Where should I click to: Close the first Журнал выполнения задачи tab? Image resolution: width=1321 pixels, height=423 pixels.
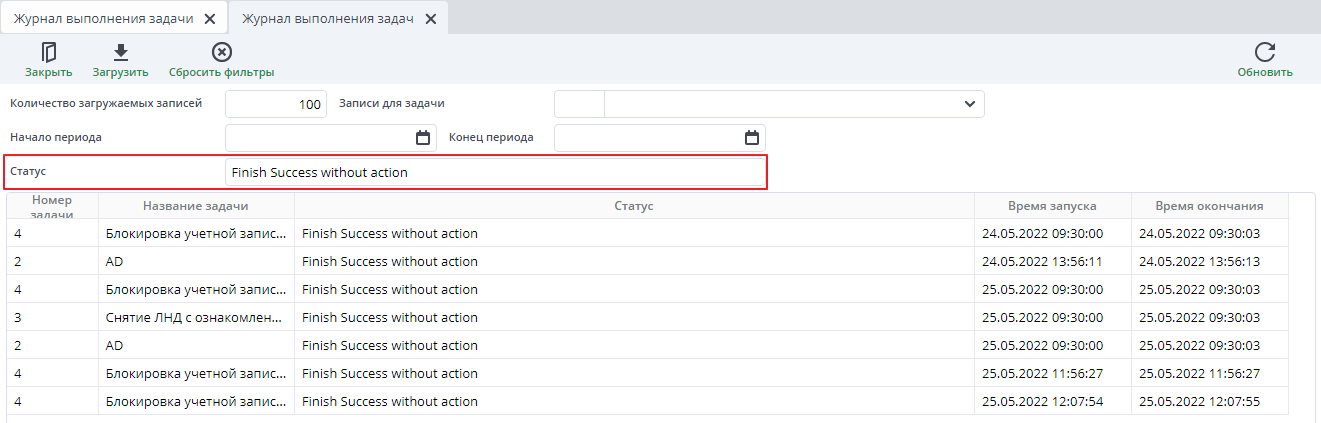pos(209,18)
